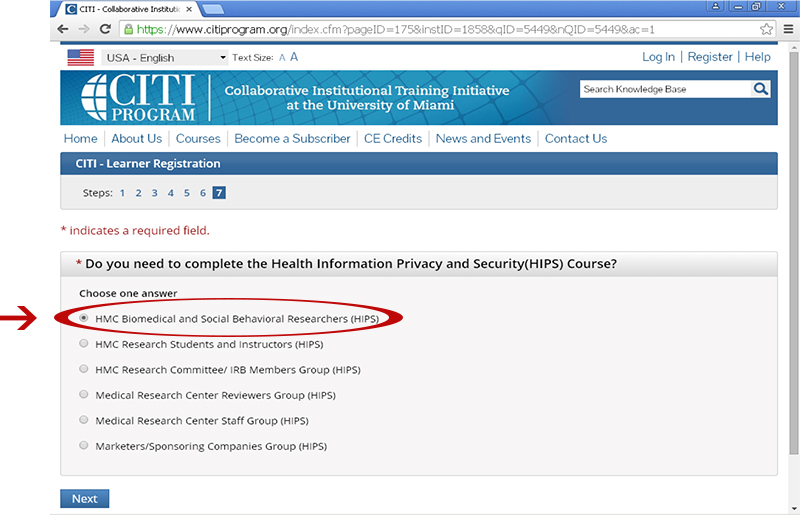Click the Search Knowledge Base field

[665, 89]
